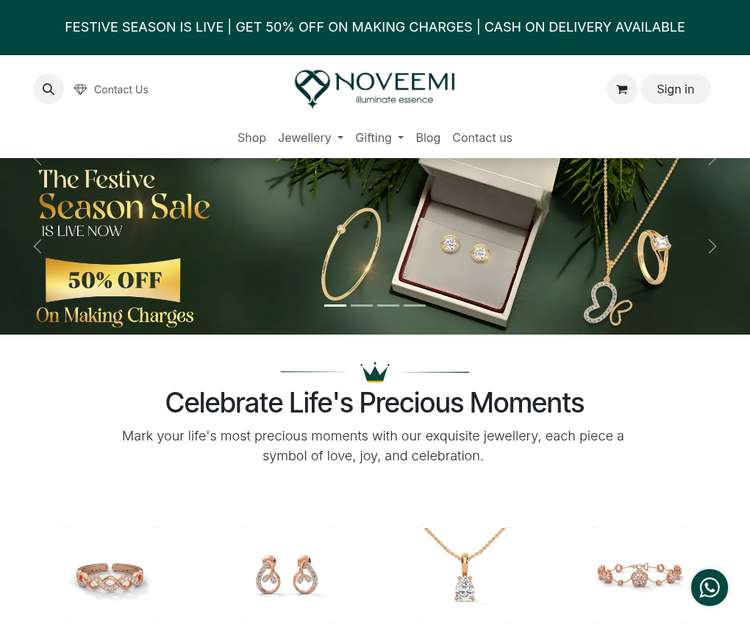Open the Shop menu item

252,138
